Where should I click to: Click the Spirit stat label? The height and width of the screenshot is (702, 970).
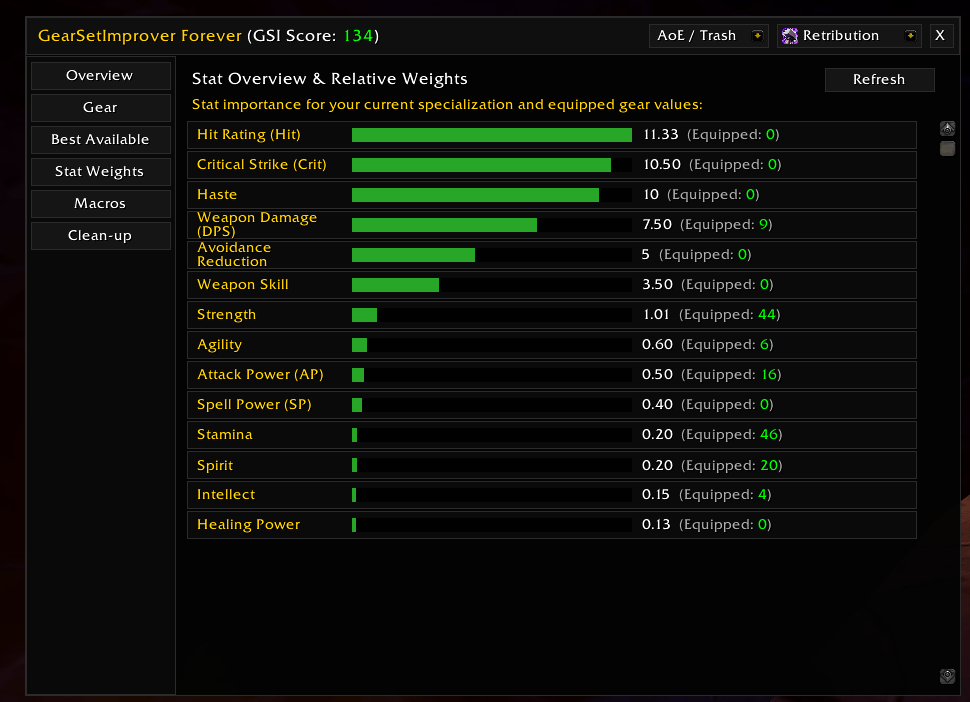(215, 466)
